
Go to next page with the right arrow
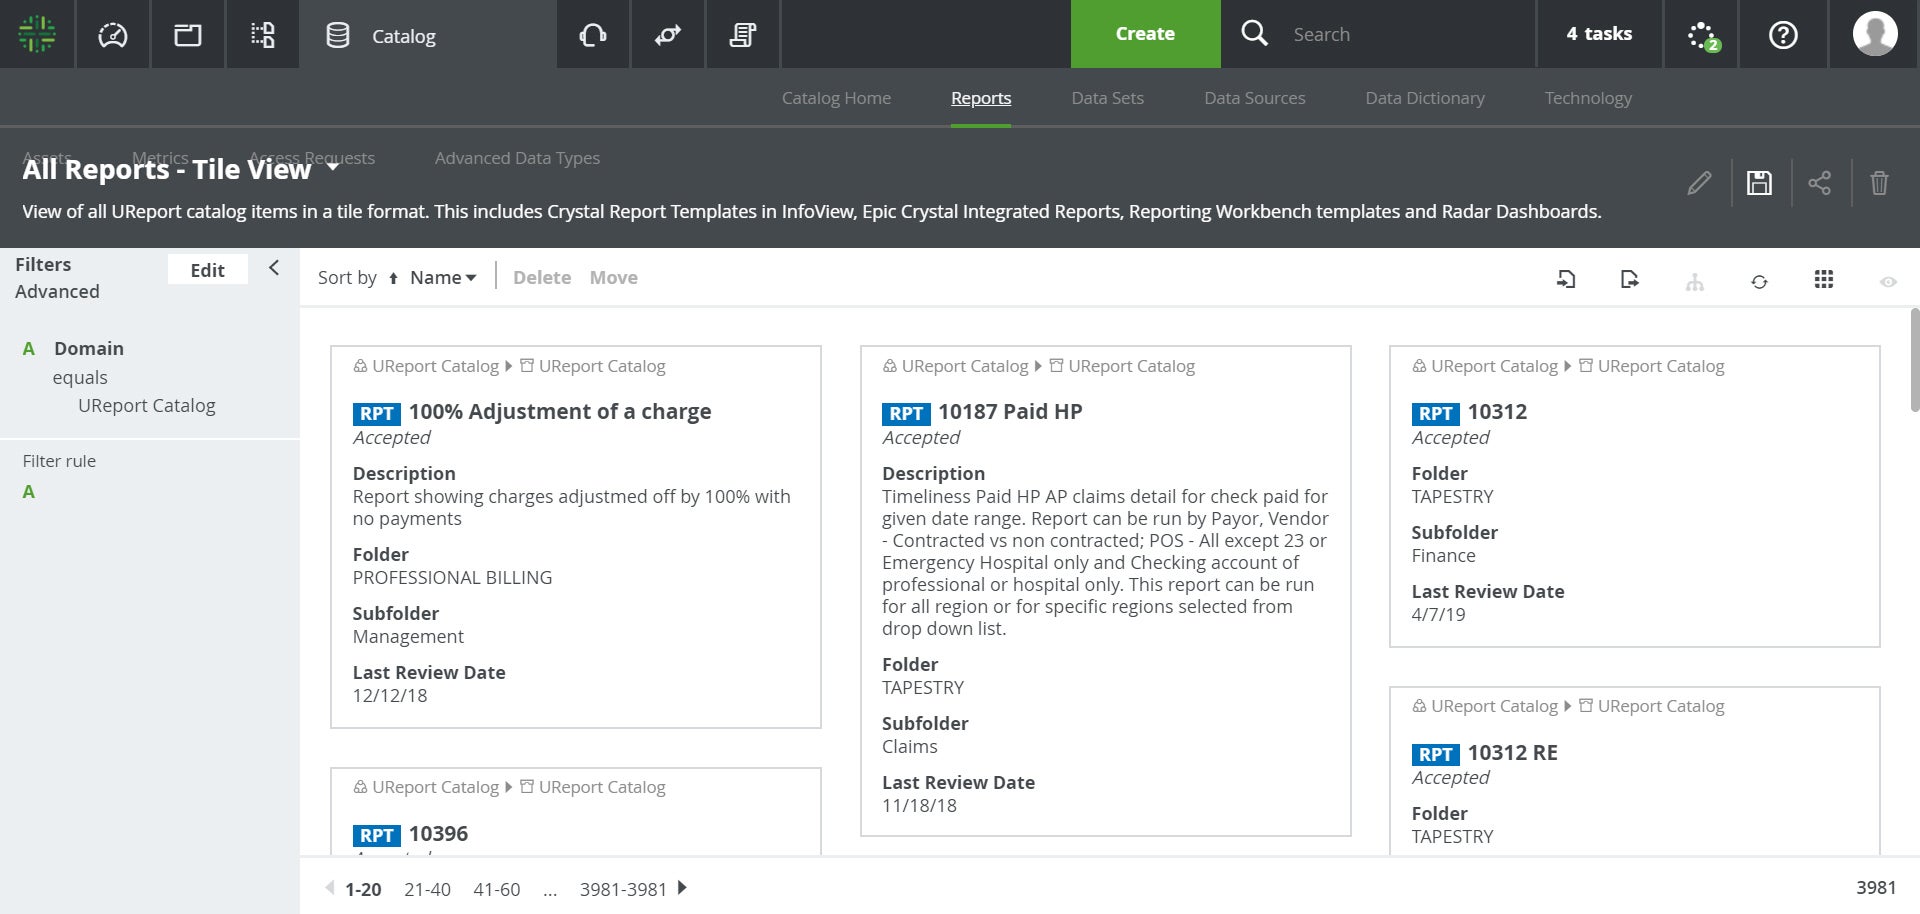pyautogui.click(x=682, y=887)
